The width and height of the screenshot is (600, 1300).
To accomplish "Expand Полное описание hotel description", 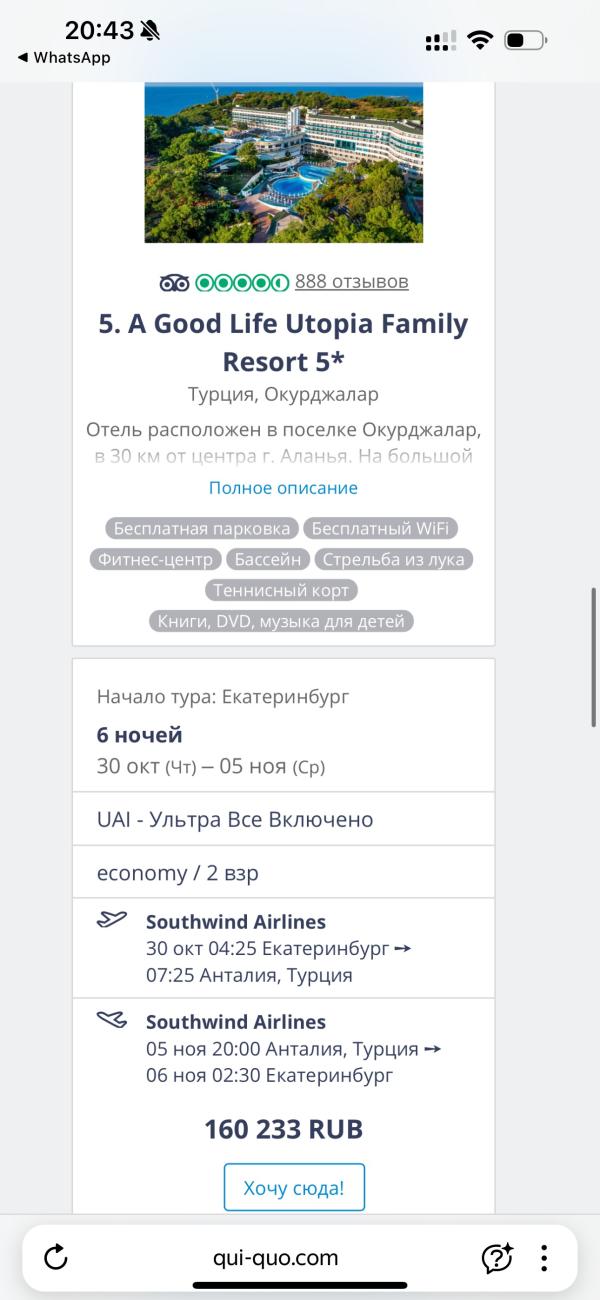I will [x=283, y=488].
